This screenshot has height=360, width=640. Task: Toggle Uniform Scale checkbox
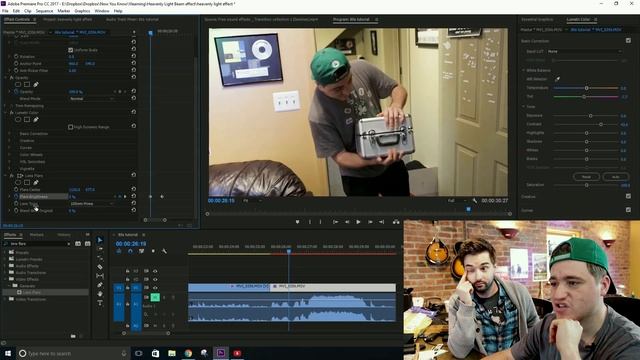tap(71, 50)
